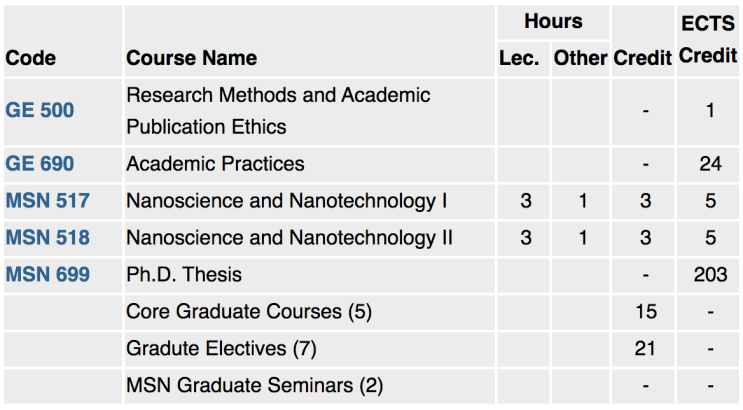743x410 pixels.
Task: Click the Gradute Electives (7) row
Action: (x=371, y=349)
